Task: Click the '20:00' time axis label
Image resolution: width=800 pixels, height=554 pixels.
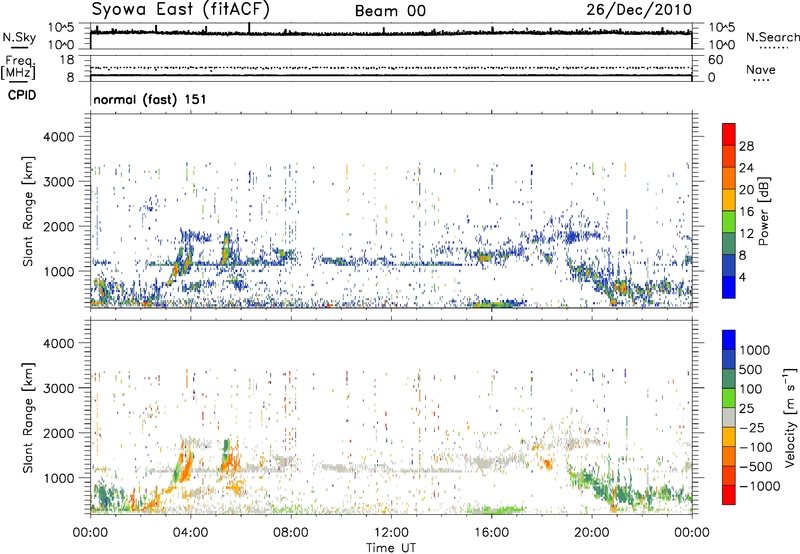Action: 591,533
